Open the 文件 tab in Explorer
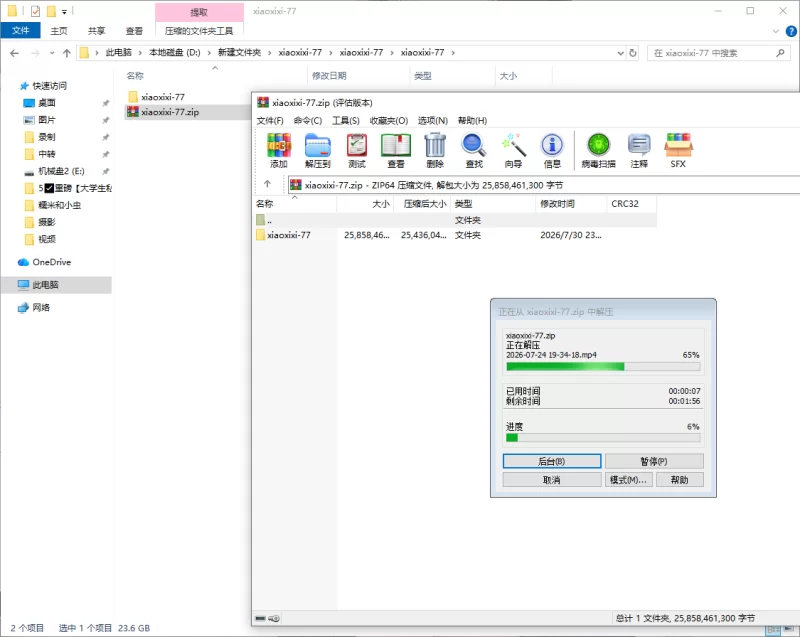The height and width of the screenshot is (637, 800). coord(20,31)
